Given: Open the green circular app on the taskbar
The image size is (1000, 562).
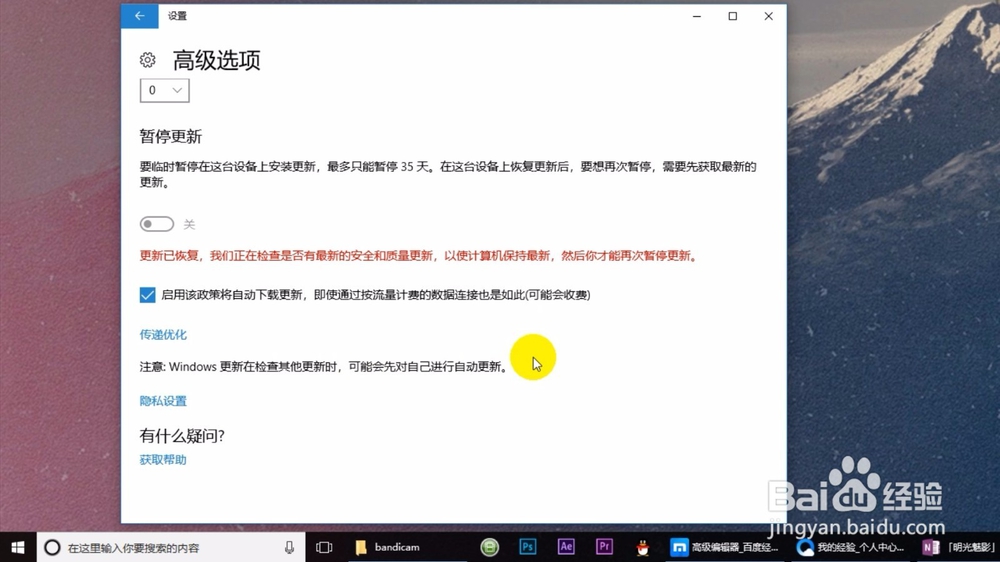Looking at the screenshot, I should 489,547.
